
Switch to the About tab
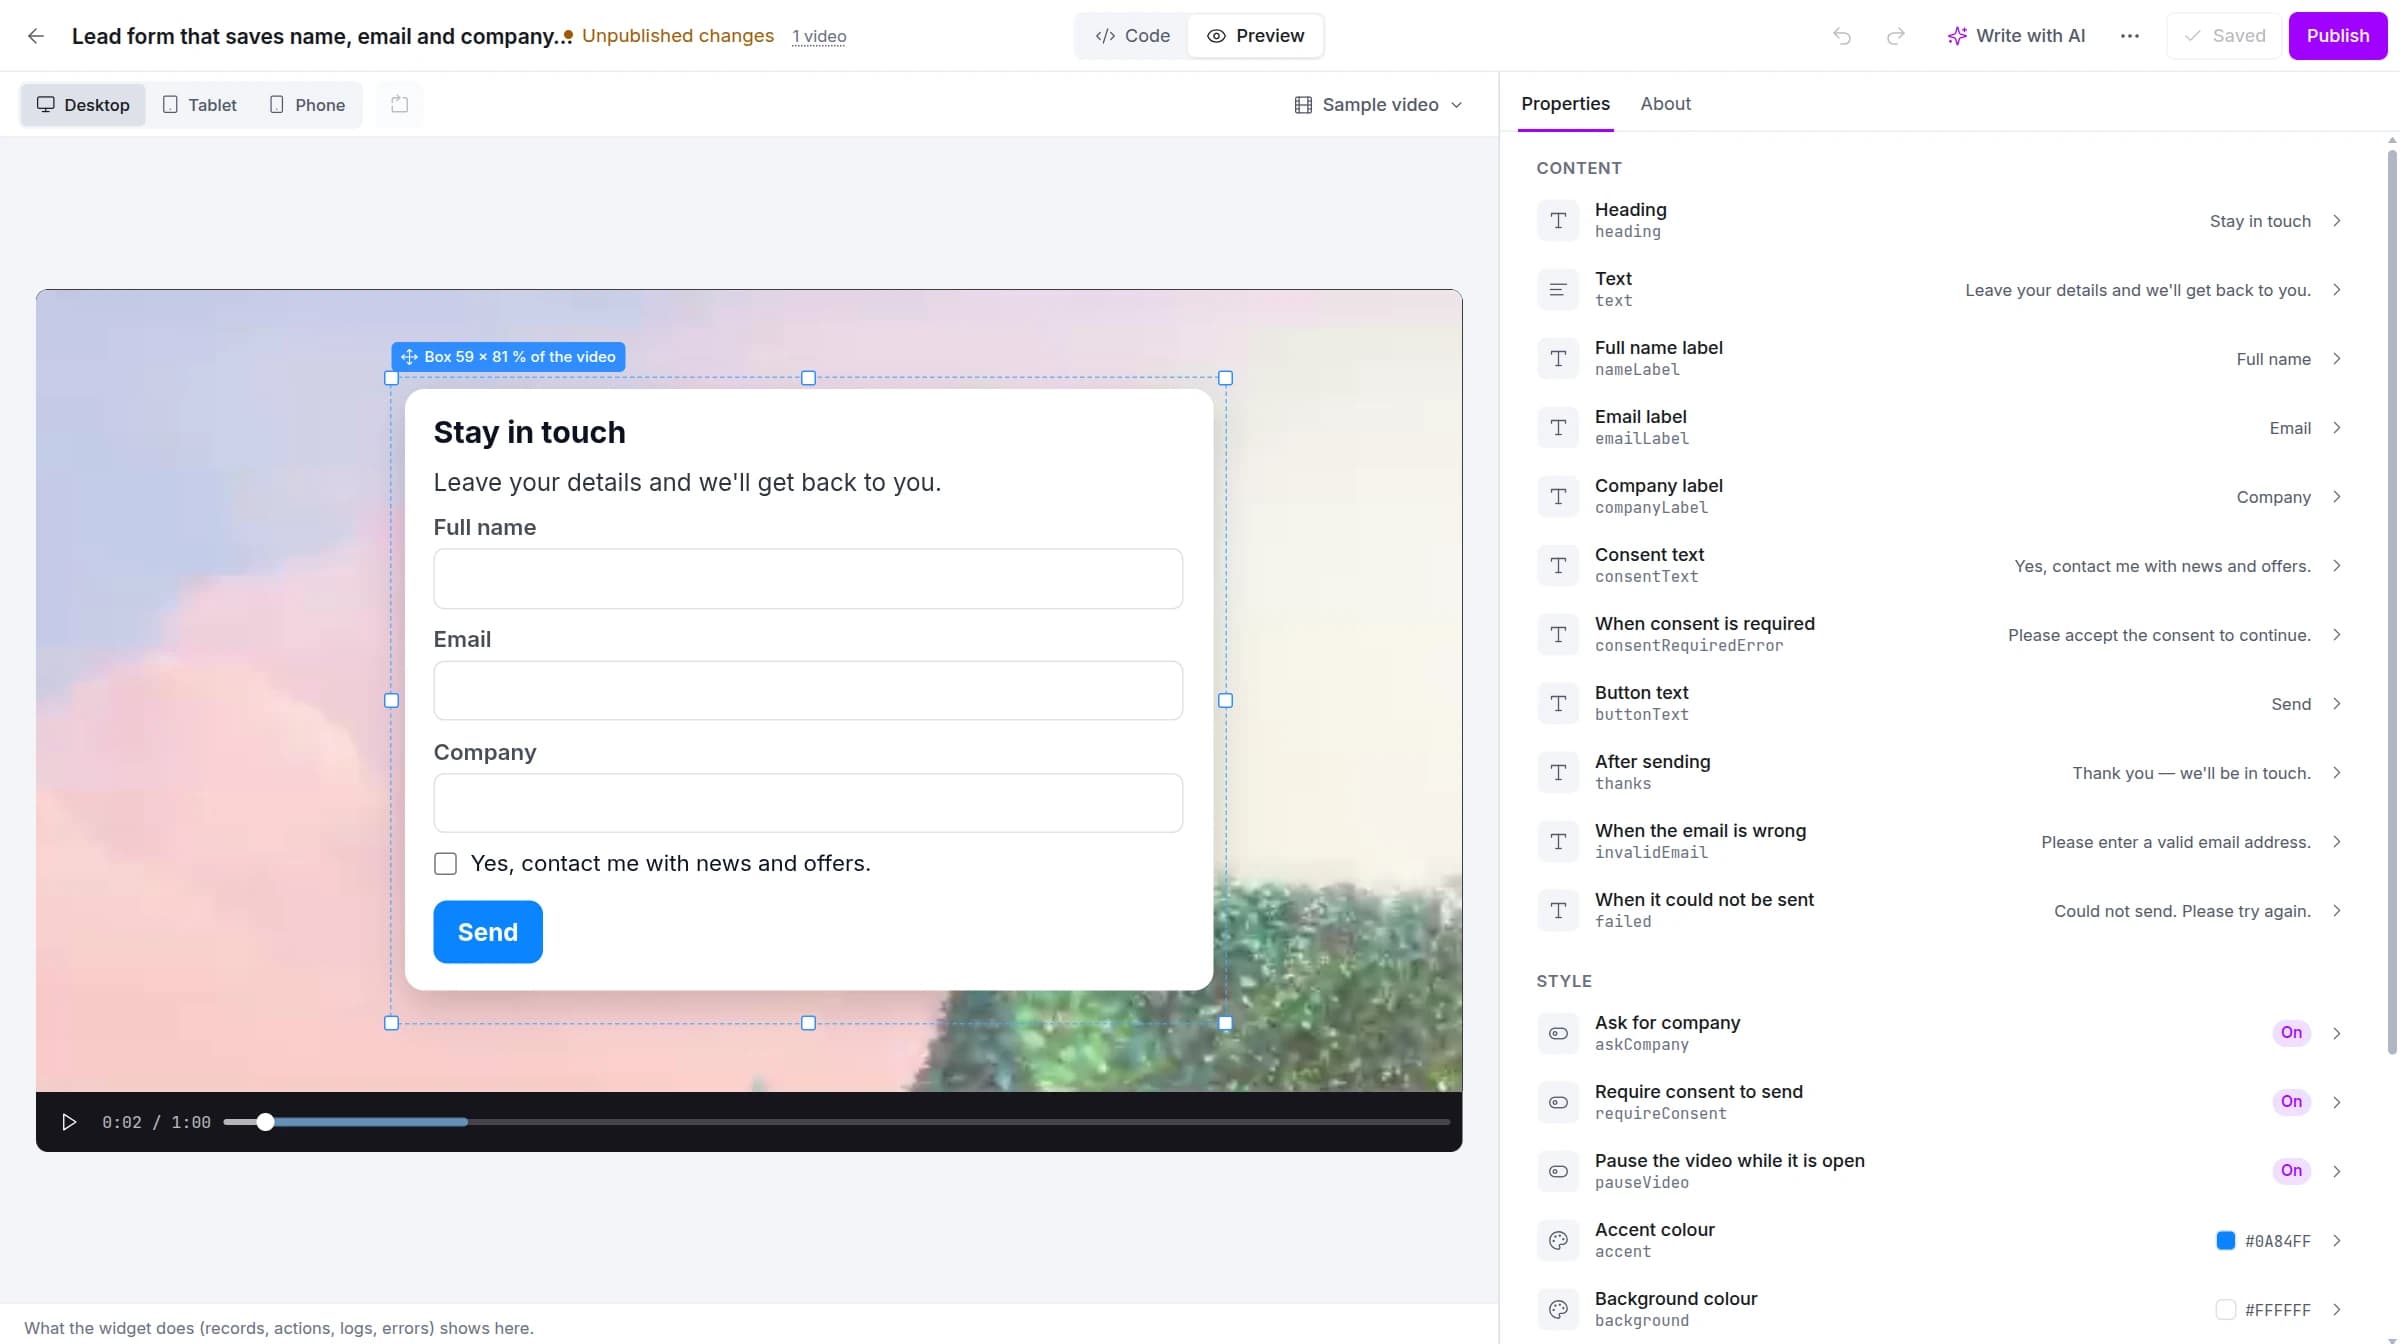[1665, 104]
